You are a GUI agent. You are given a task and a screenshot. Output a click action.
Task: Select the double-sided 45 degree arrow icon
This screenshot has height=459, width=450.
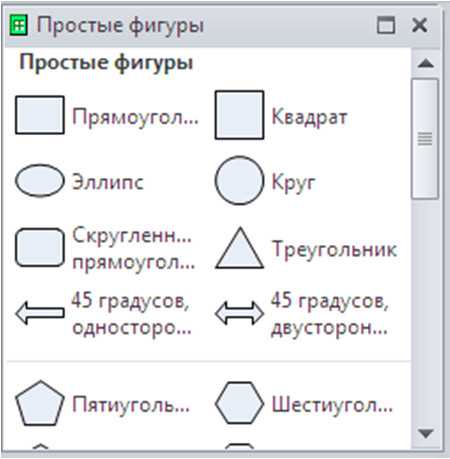pos(239,313)
